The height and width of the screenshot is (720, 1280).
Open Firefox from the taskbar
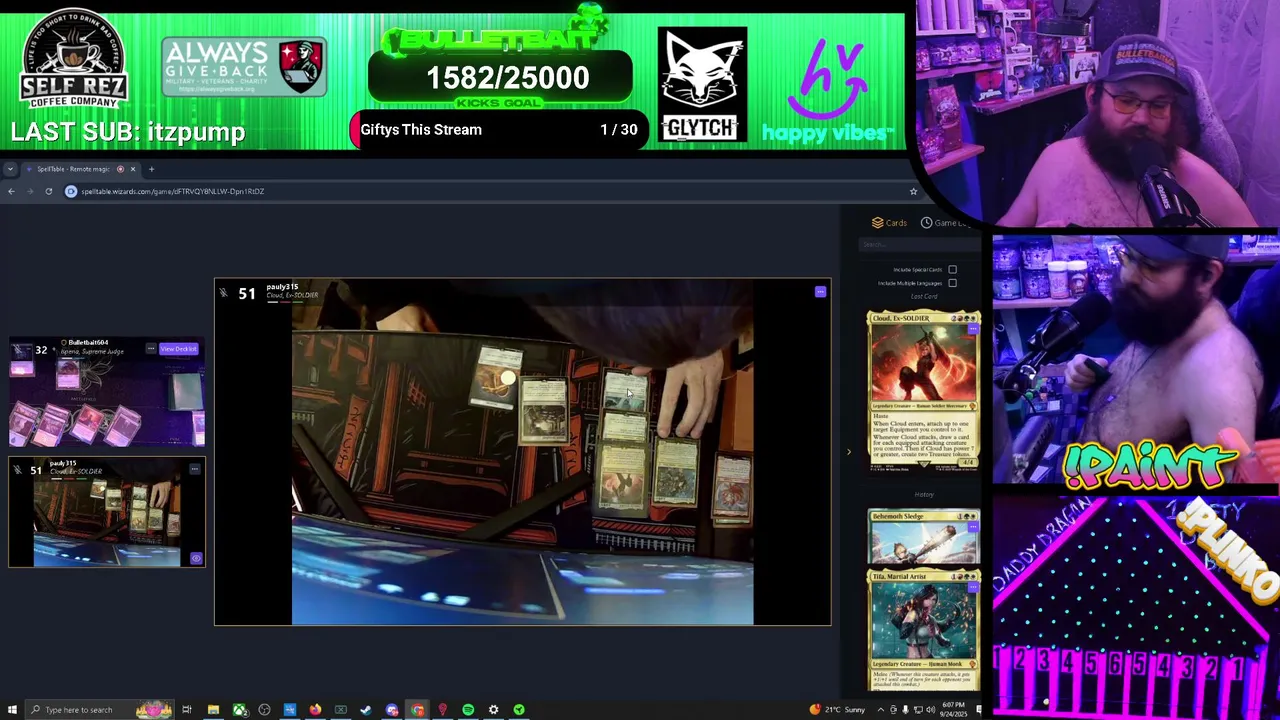[x=315, y=710]
